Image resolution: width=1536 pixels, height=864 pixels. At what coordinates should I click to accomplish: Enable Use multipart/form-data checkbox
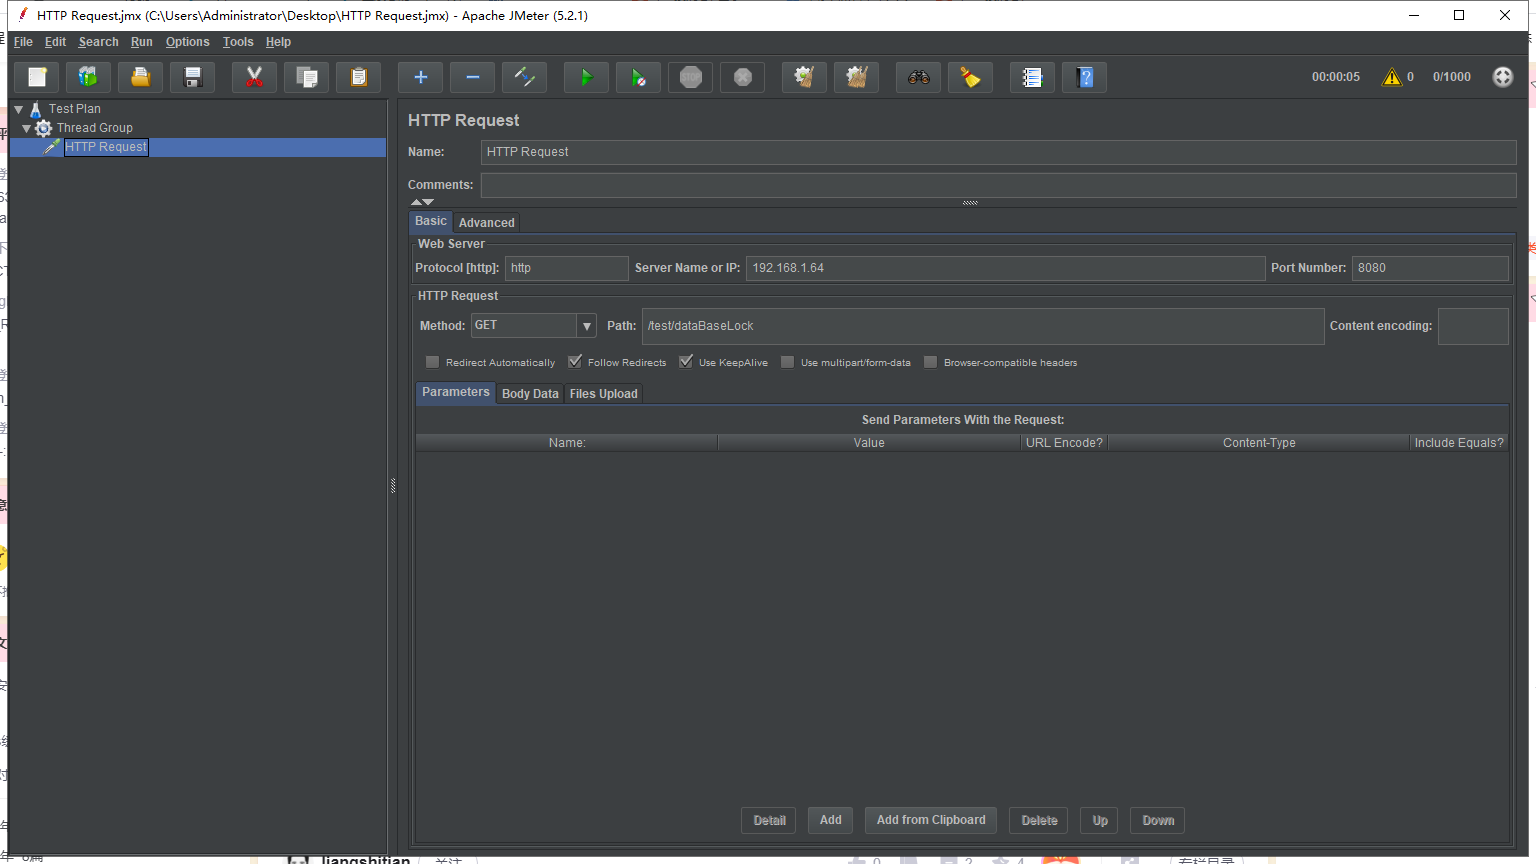tap(788, 362)
